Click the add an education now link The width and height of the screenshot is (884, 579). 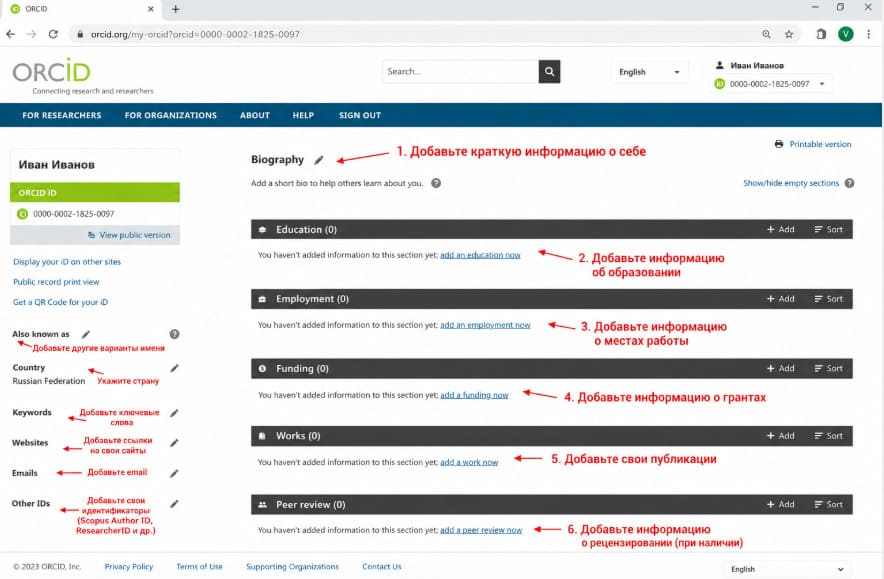480,255
